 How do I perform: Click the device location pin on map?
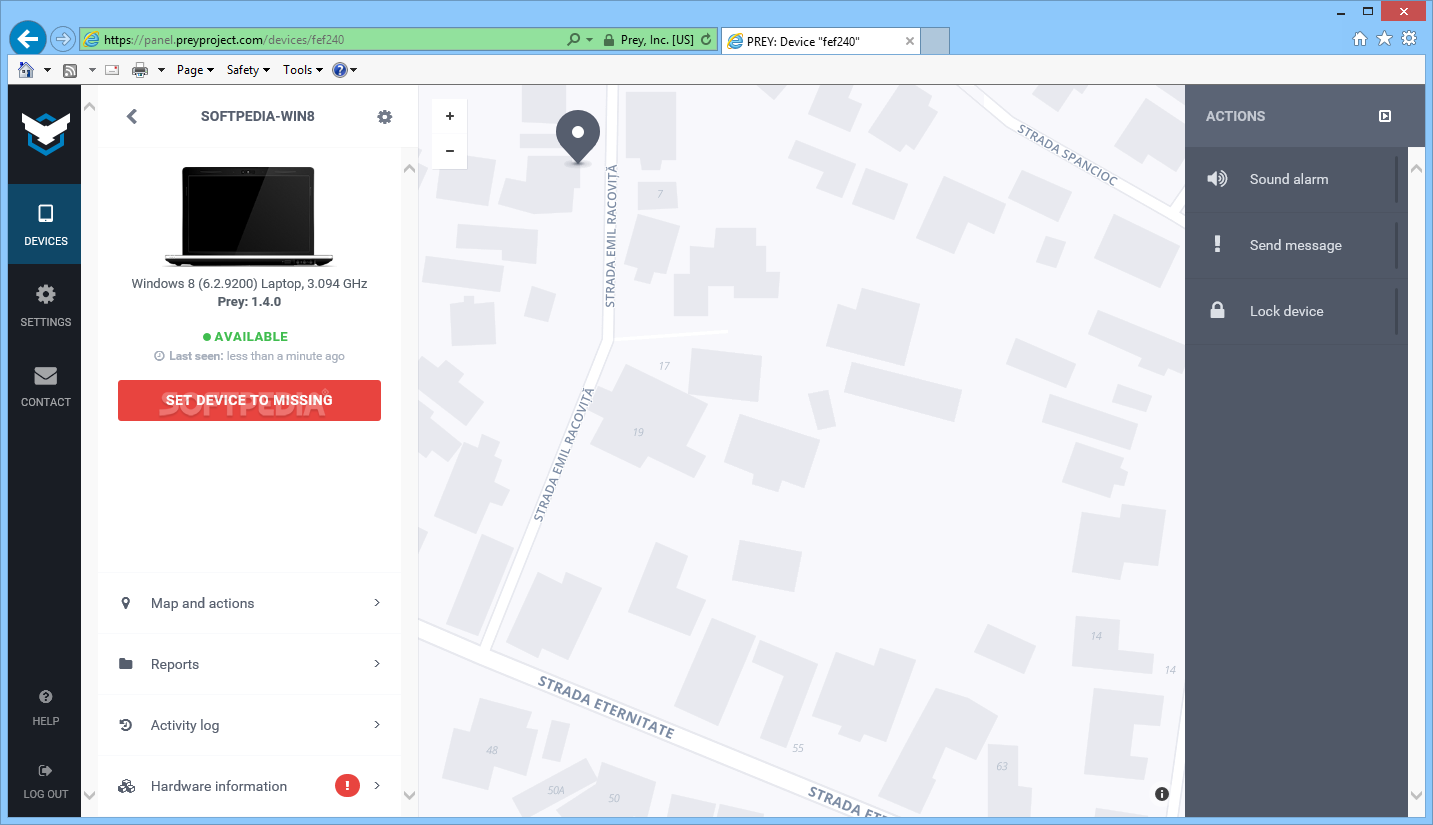pyautogui.click(x=578, y=136)
